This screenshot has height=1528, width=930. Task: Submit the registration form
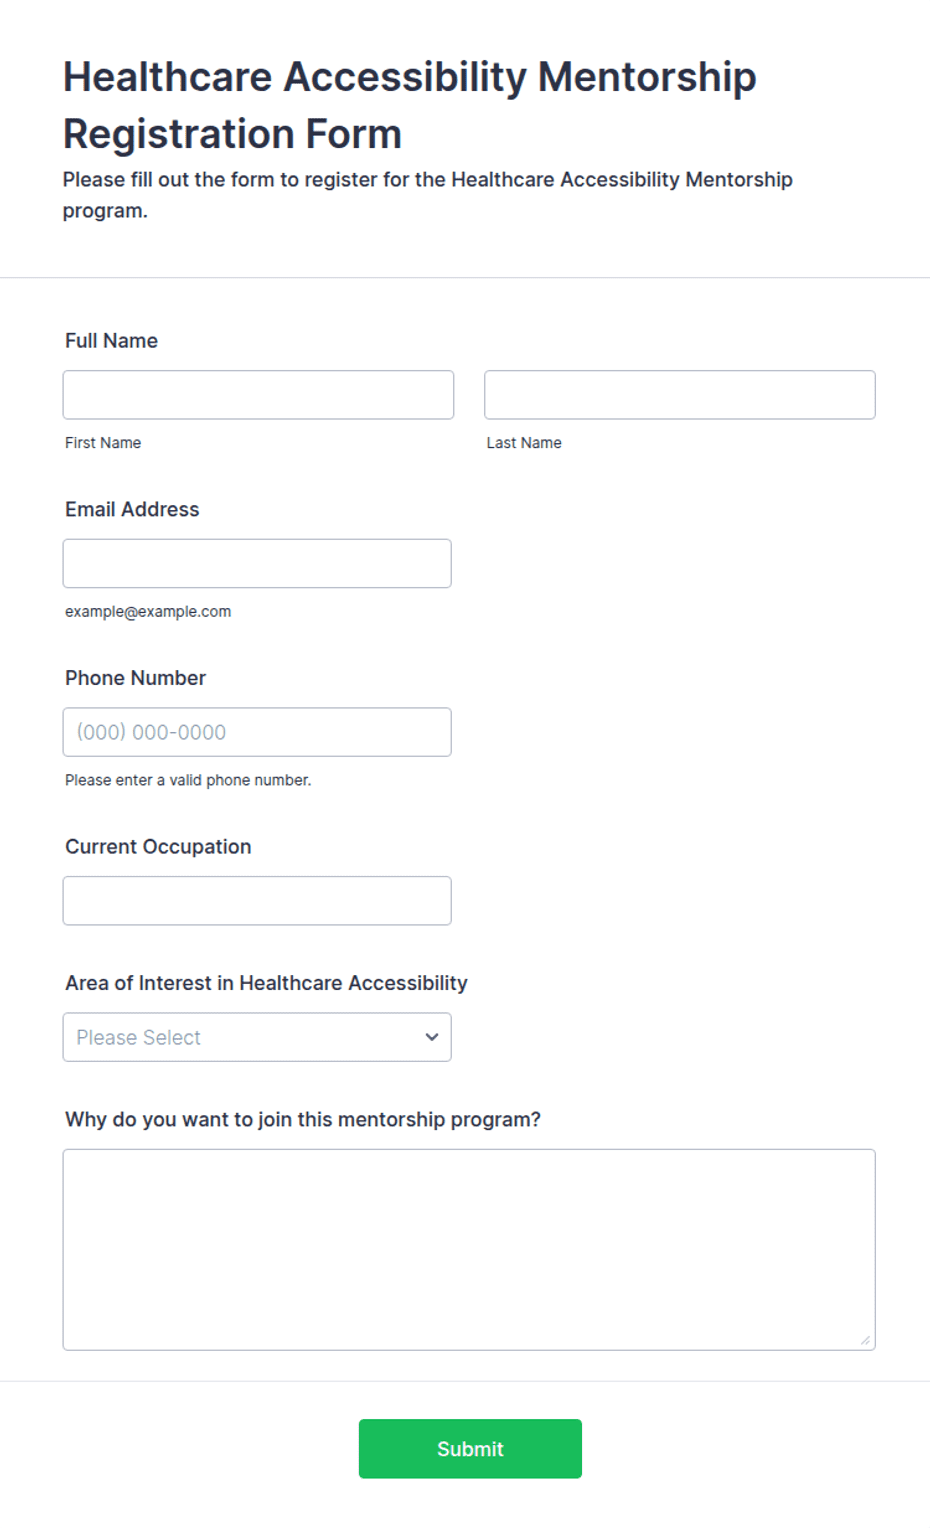(470, 1449)
